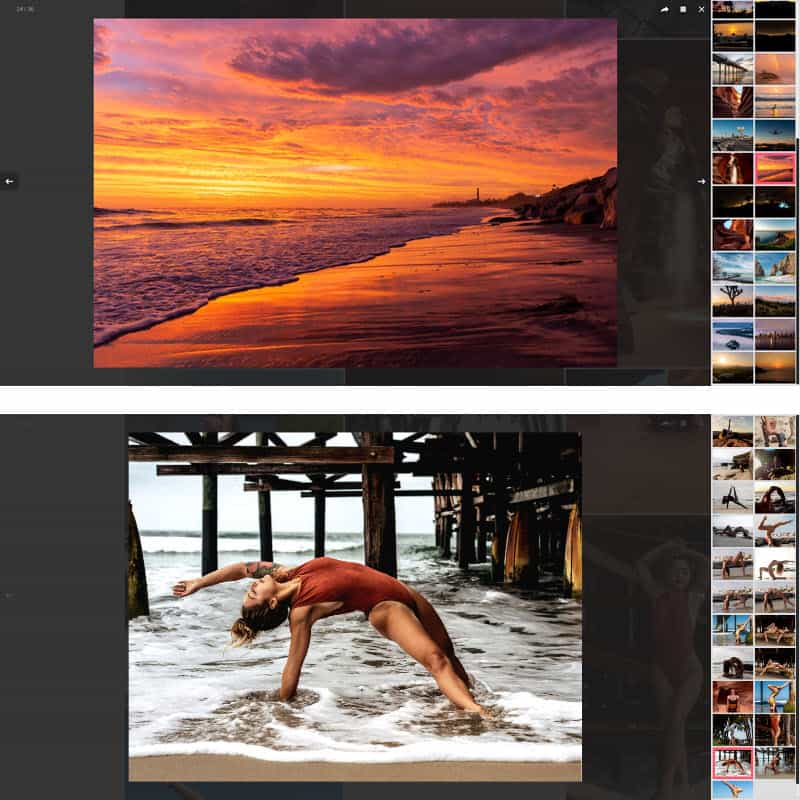
Task: Open the city skyline at dusk thumbnail
Action: [775, 334]
